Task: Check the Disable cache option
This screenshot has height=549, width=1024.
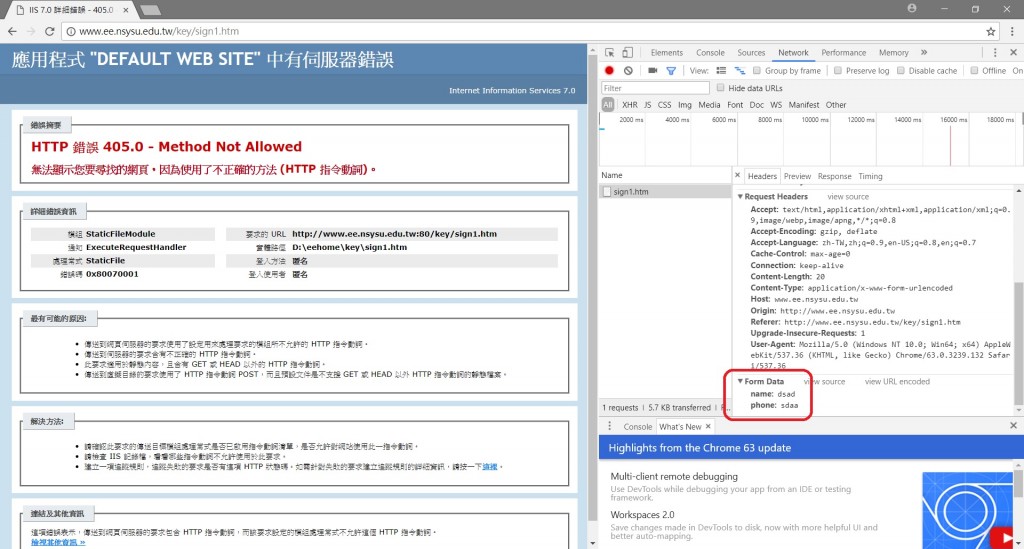Action: coord(901,71)
